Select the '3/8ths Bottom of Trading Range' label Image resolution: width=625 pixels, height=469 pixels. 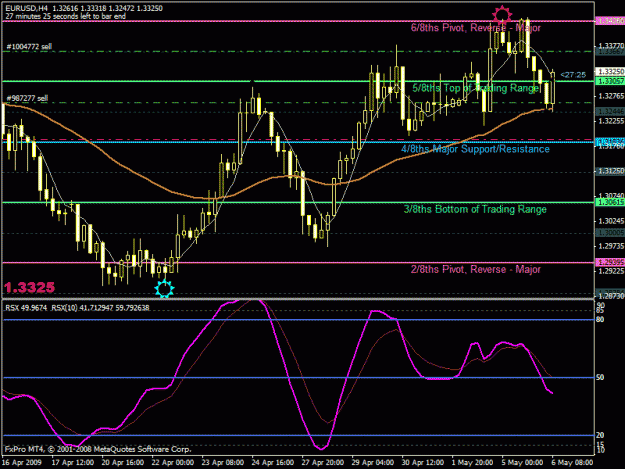coord(475,209)
